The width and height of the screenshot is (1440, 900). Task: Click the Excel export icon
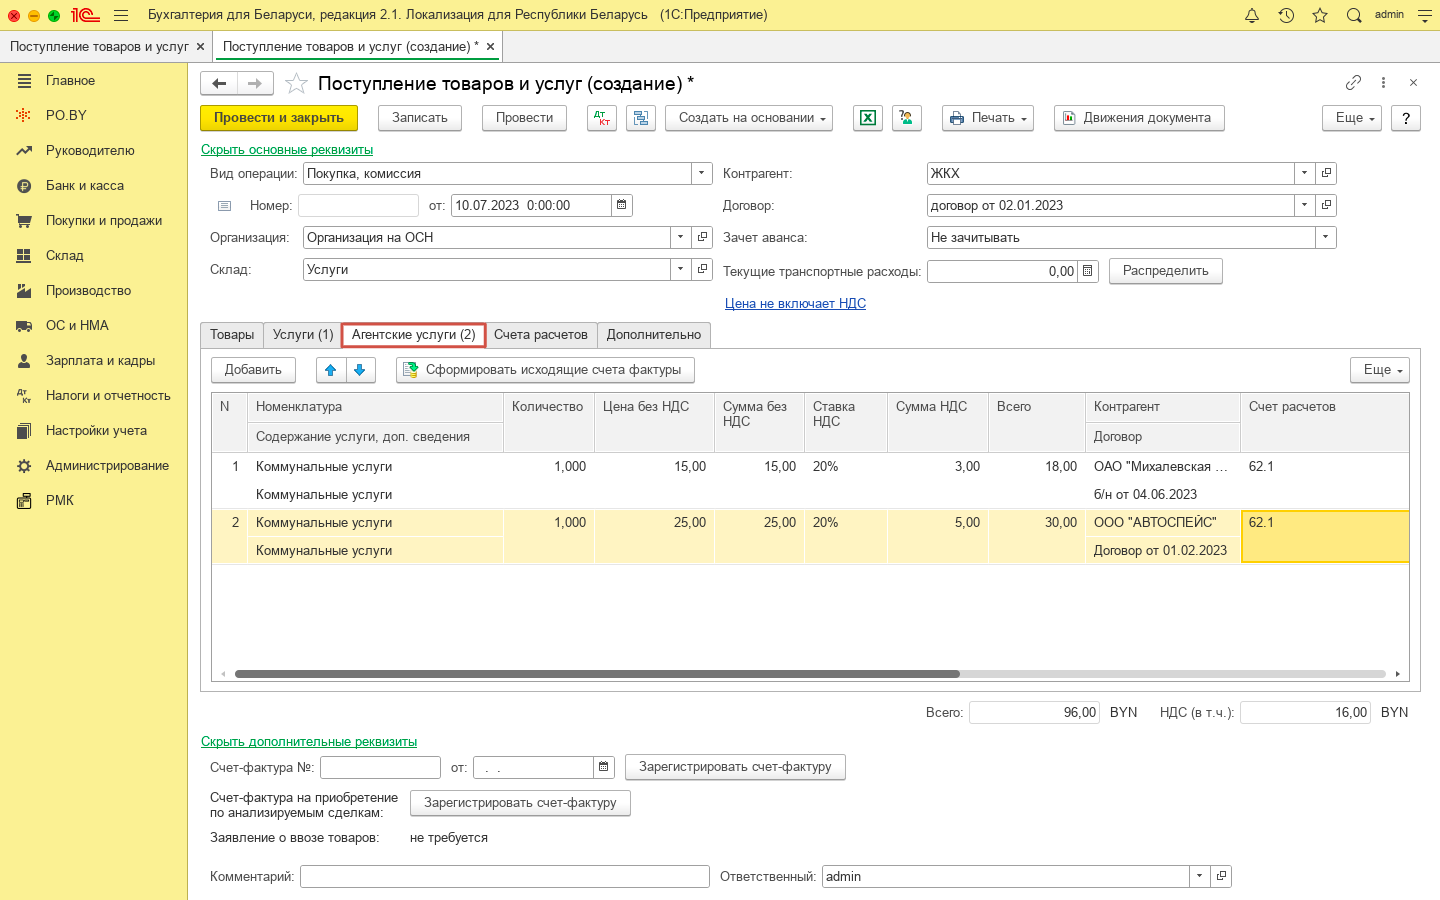867,118
